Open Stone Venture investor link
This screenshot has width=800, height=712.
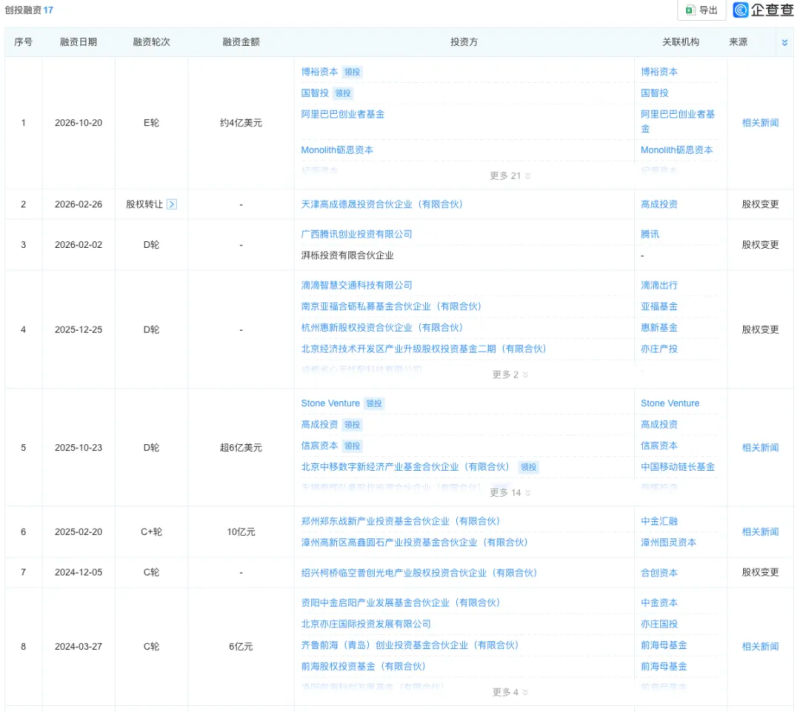(330, 403)
